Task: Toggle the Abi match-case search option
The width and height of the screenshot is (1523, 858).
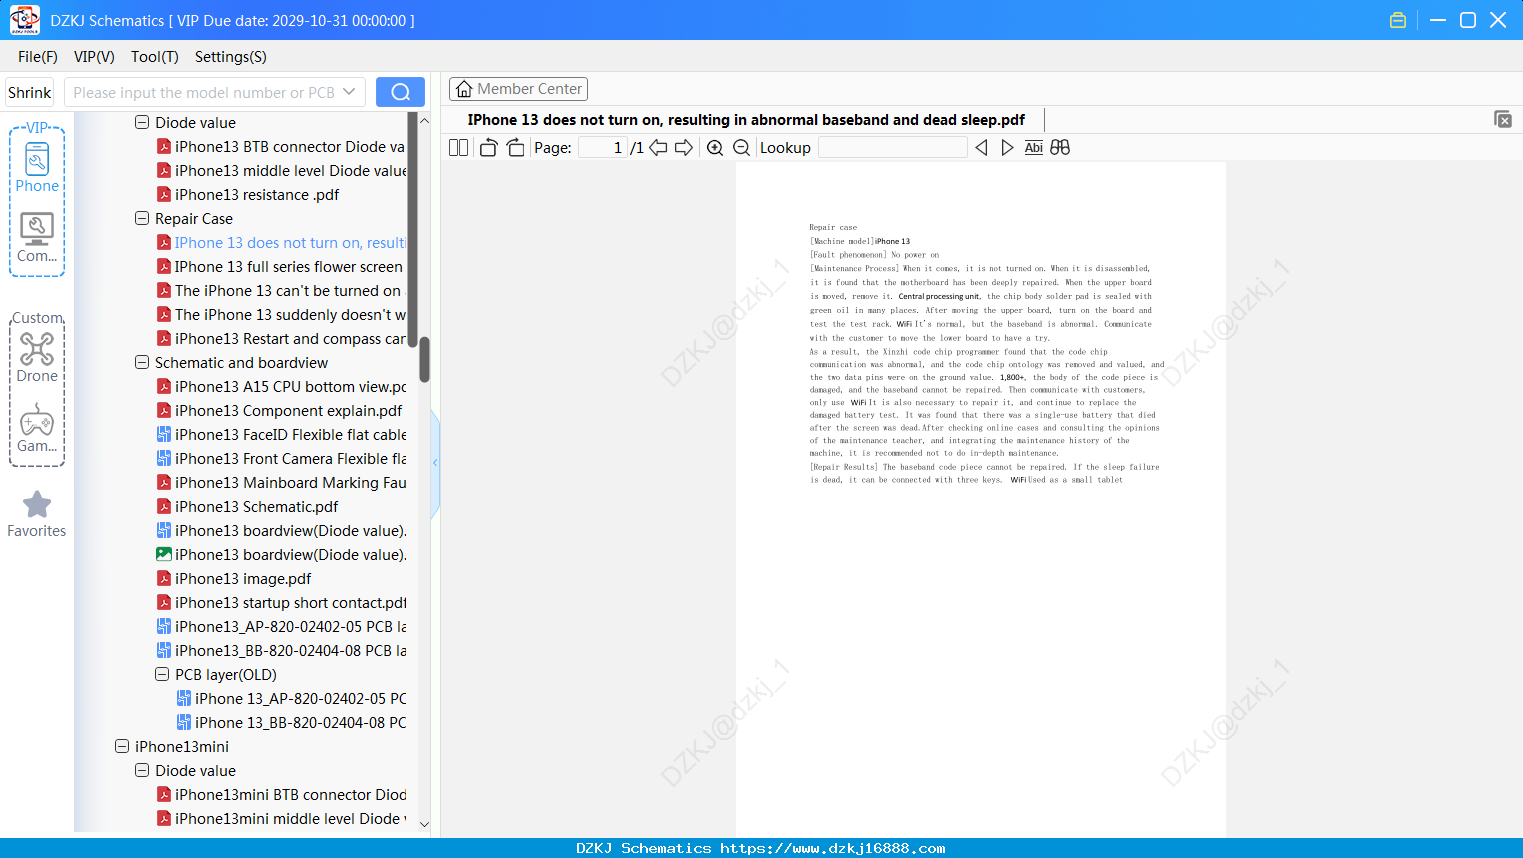Action: pyautogui.click(x=1034, y=148)
